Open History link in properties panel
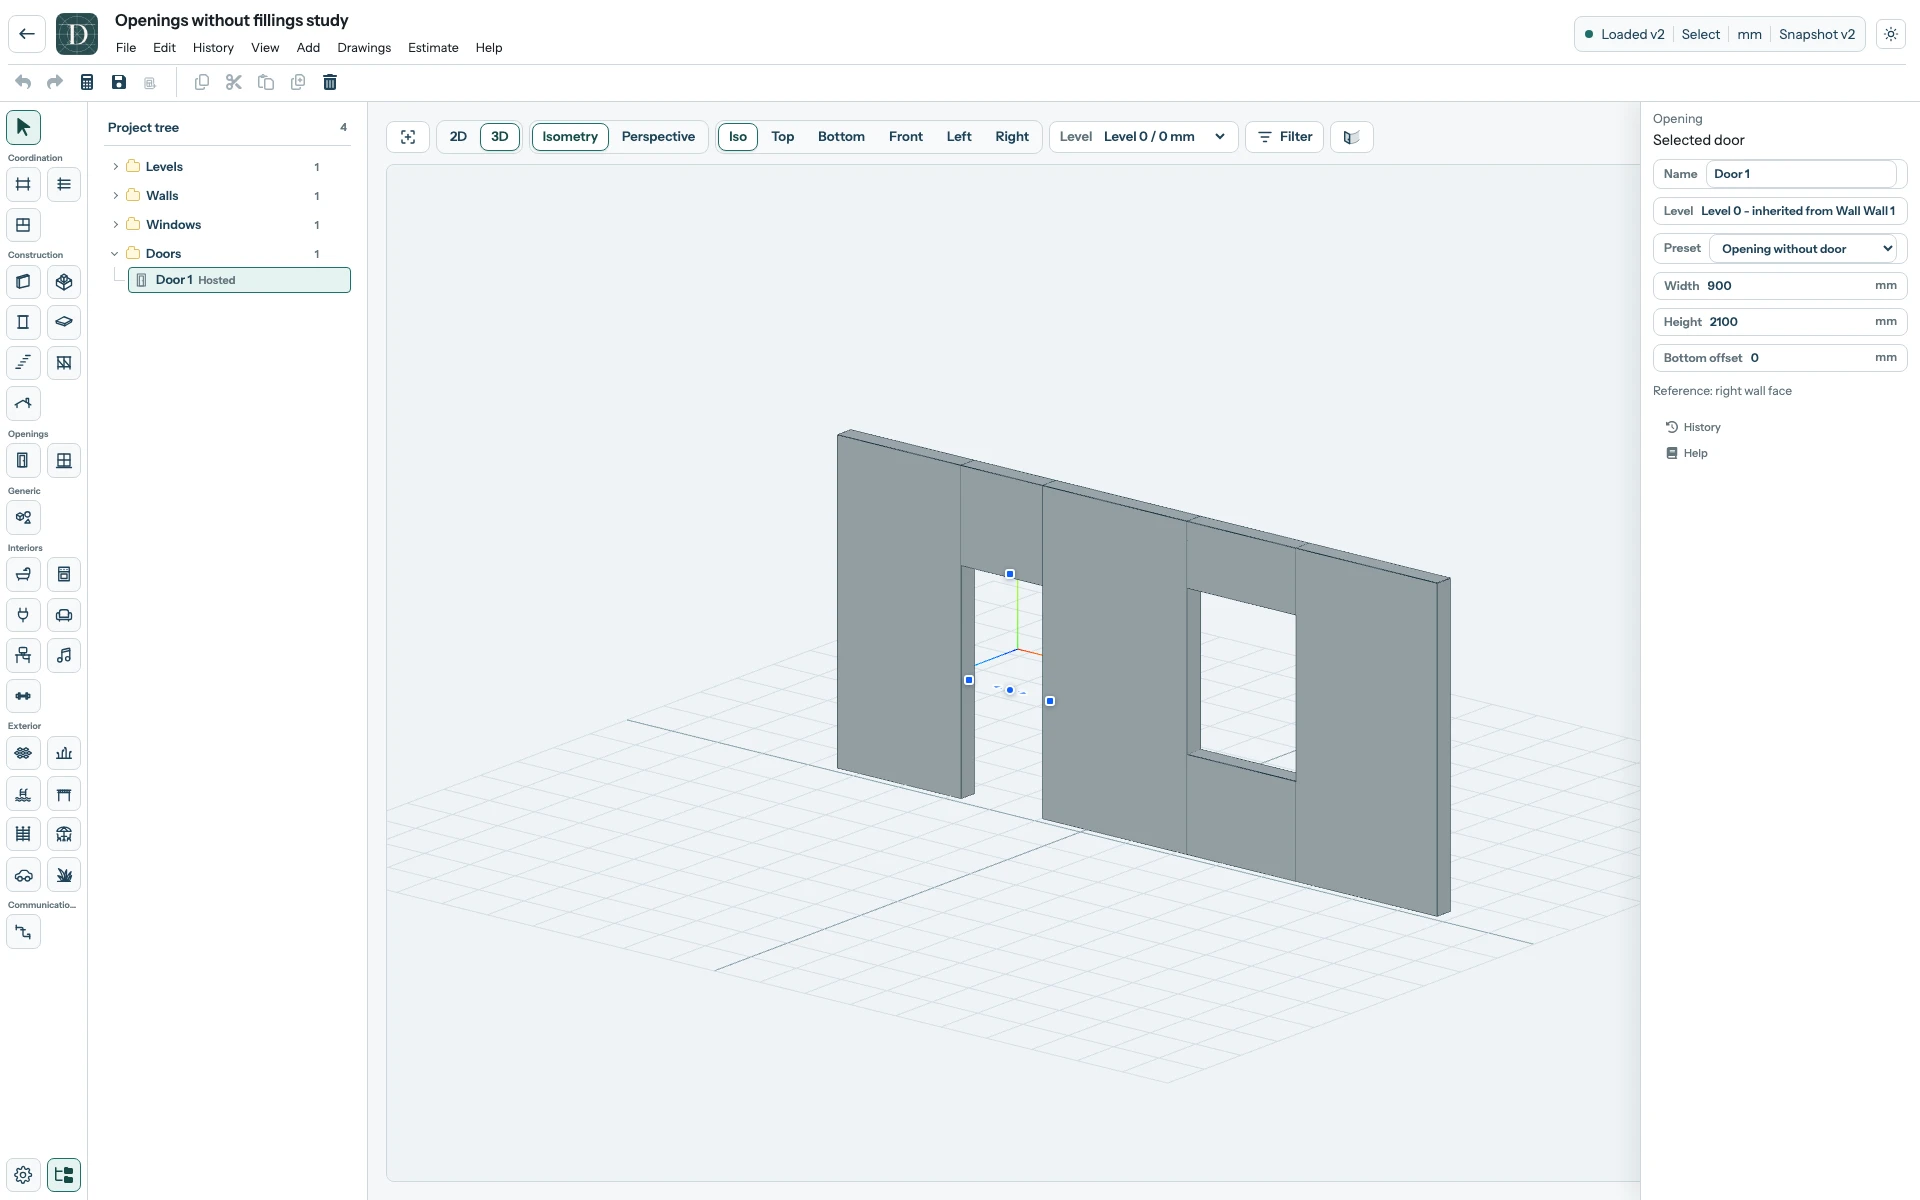This screenshot has width=1920, height=1200. tap(1693, 427)
